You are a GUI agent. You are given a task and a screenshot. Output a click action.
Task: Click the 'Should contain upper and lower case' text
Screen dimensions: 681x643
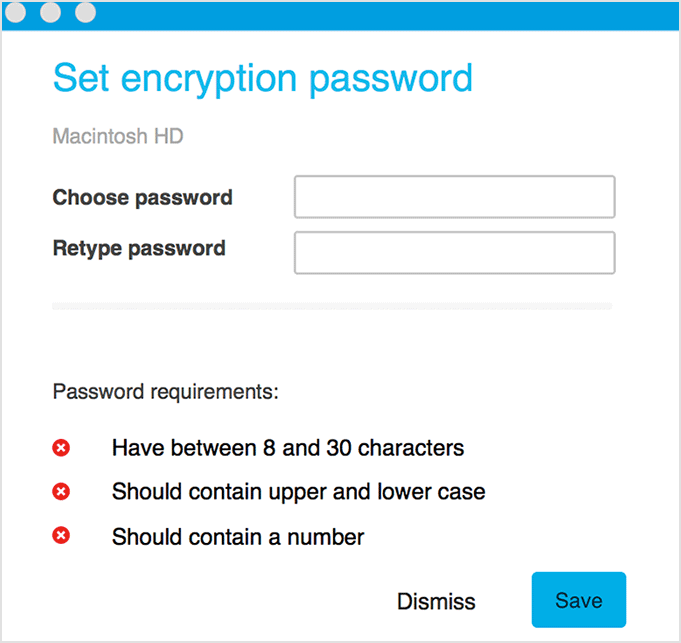(298, 492)
